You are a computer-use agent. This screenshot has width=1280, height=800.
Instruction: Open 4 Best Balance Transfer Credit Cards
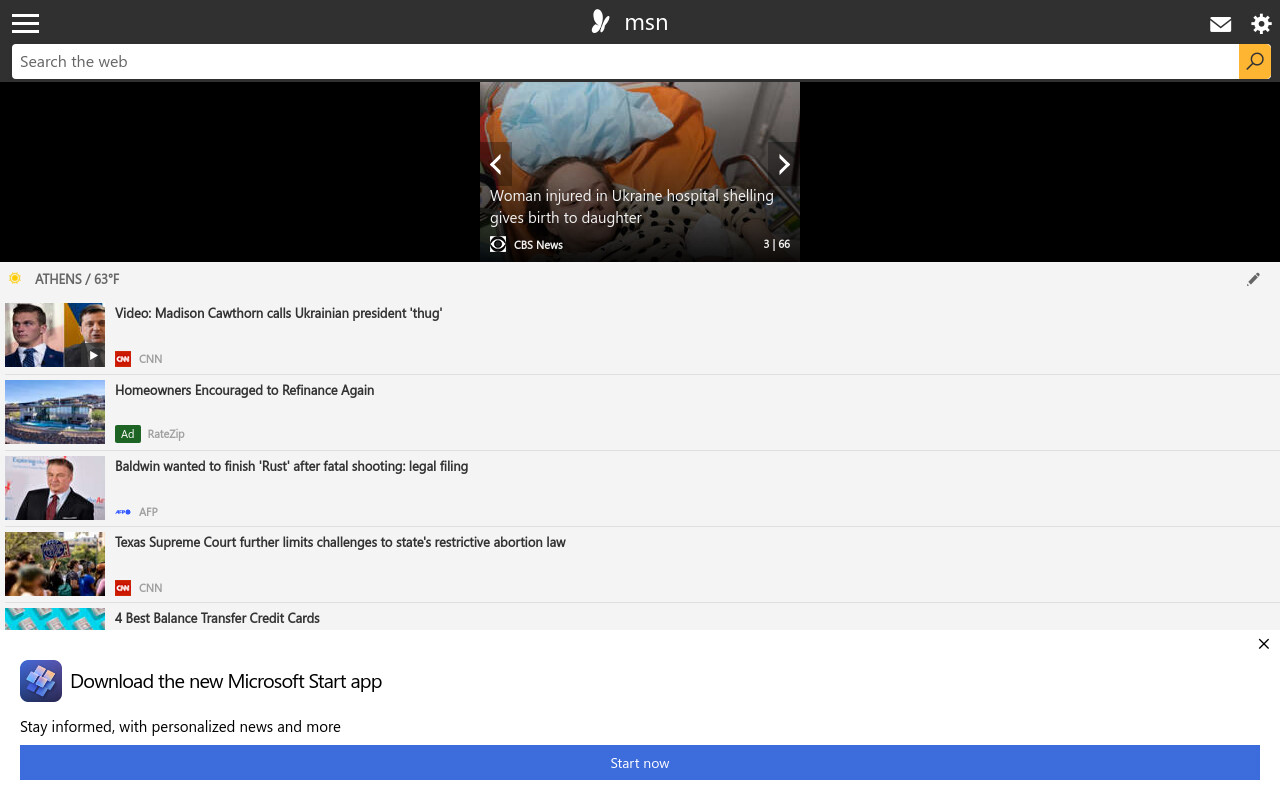pos(217,618)
